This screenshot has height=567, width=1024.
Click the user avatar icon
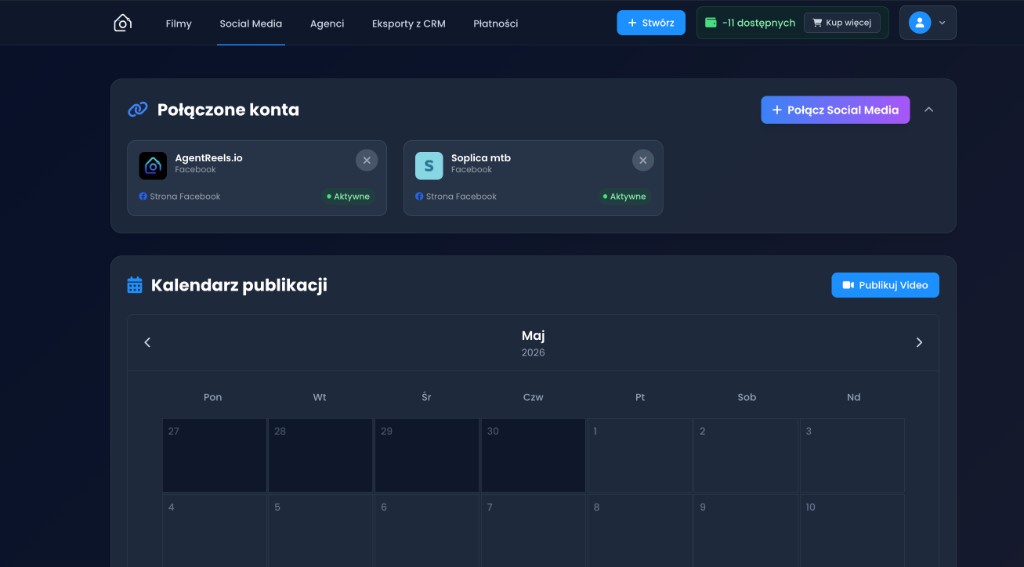pyautogui.click(x=920, y=23)
